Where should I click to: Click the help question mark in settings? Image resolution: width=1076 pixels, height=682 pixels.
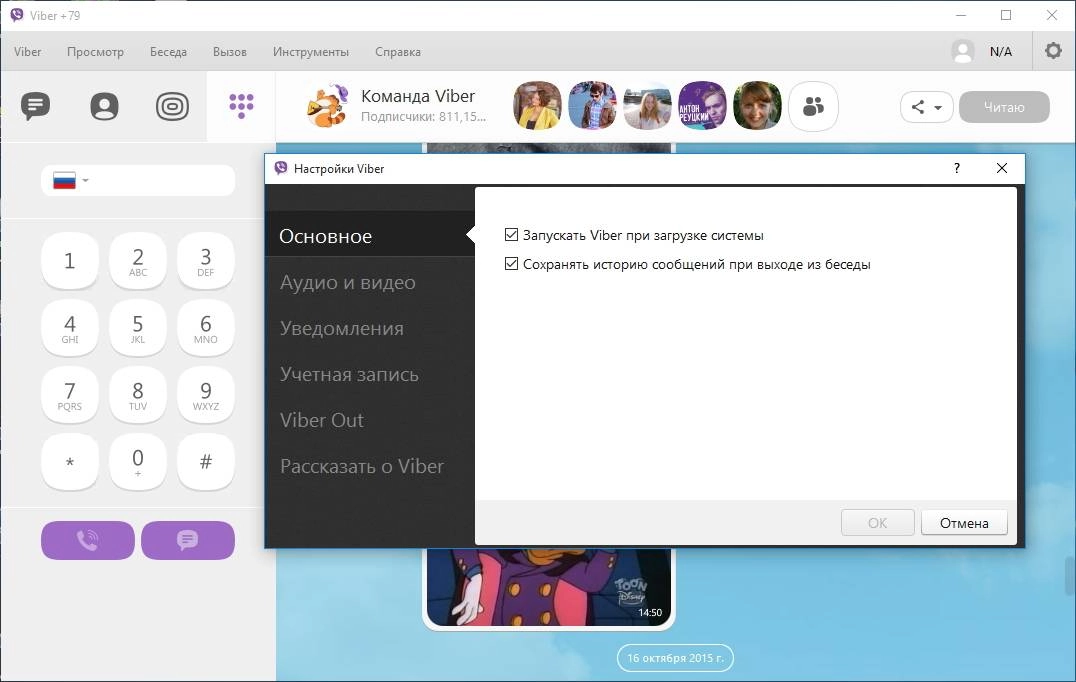pos(957,168)
